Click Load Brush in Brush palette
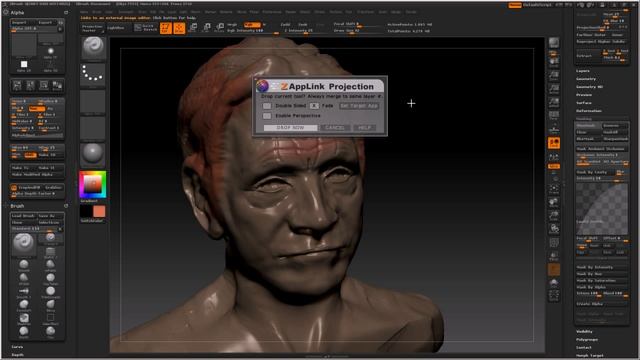This screenshot has width=640, height=360. coord(24,216)
